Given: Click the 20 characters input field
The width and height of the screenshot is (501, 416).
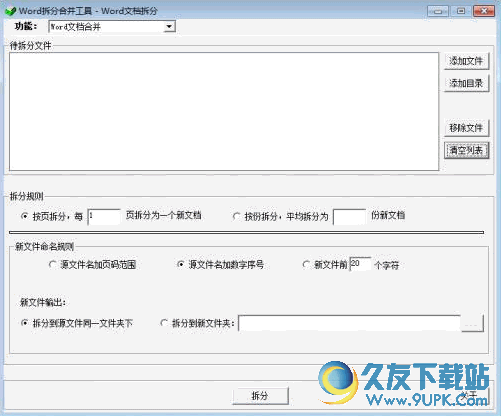Looking at the screenshot, I should [x=360, y=264].
